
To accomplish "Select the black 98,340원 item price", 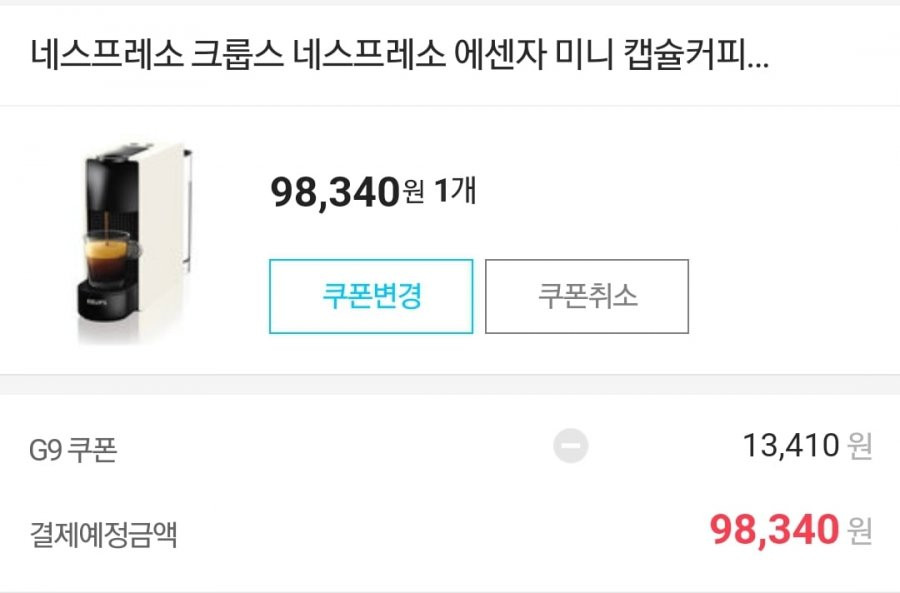I will tap(347, 191).
